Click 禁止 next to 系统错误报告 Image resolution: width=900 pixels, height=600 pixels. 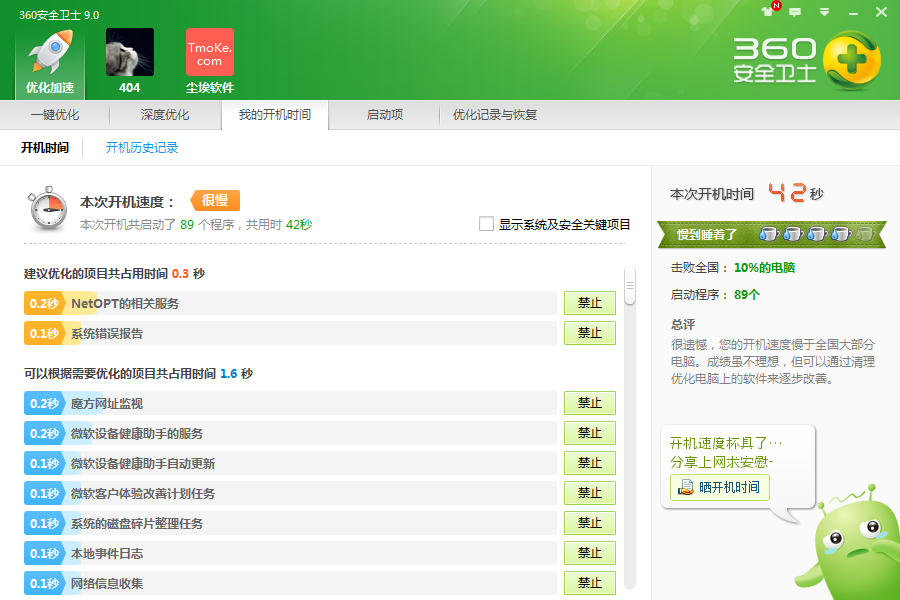pos(589,333)
